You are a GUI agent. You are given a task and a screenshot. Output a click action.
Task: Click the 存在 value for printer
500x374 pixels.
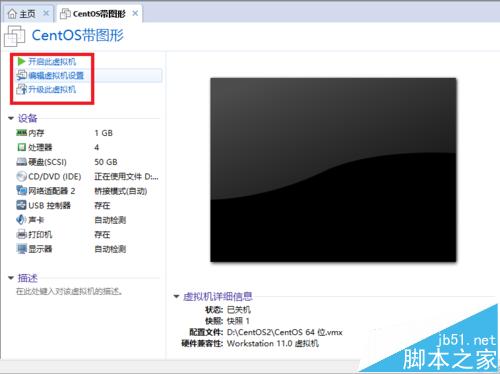coord(102,234)
